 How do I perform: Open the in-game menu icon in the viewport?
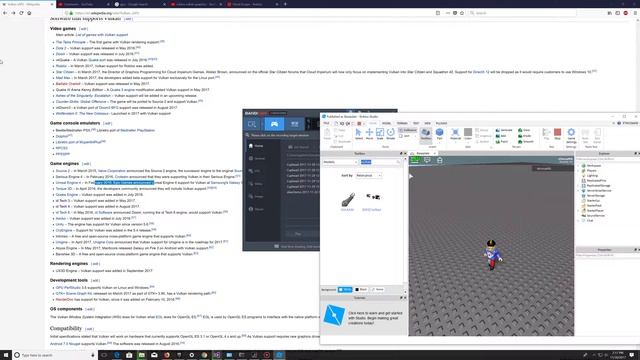point(414,160)
